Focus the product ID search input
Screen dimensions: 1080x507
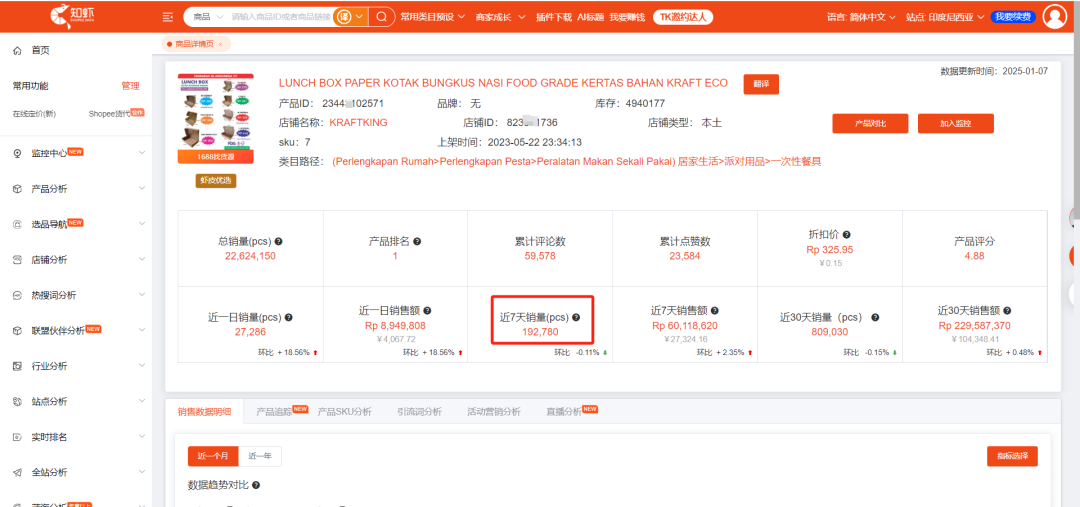(x=281, y=17)
